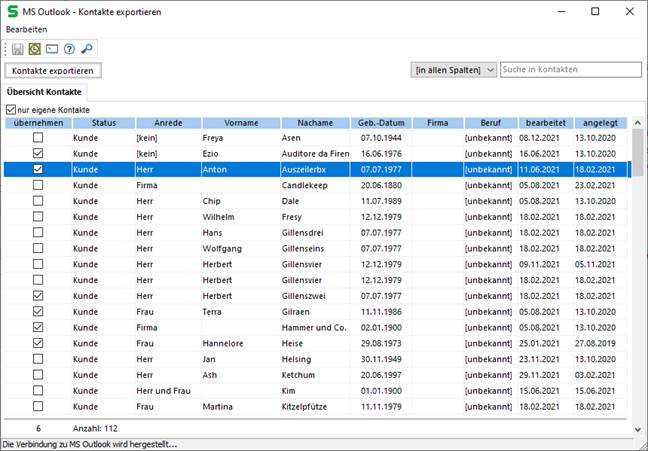The height and width of the screenshot is (451, 648).
Task: Open the '[in allen Spalten]' dropdown
Action: [454, 70]
